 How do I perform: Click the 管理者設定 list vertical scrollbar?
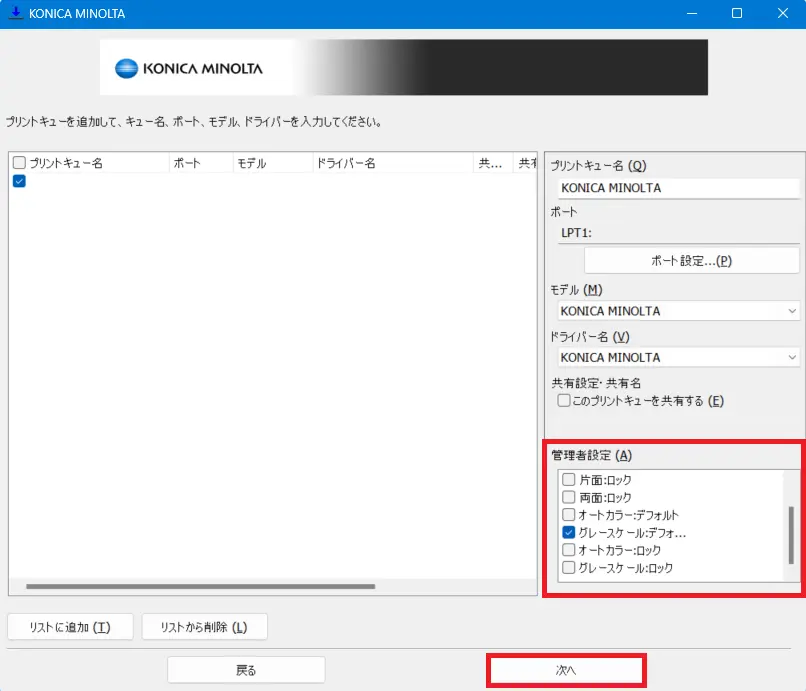791,535
